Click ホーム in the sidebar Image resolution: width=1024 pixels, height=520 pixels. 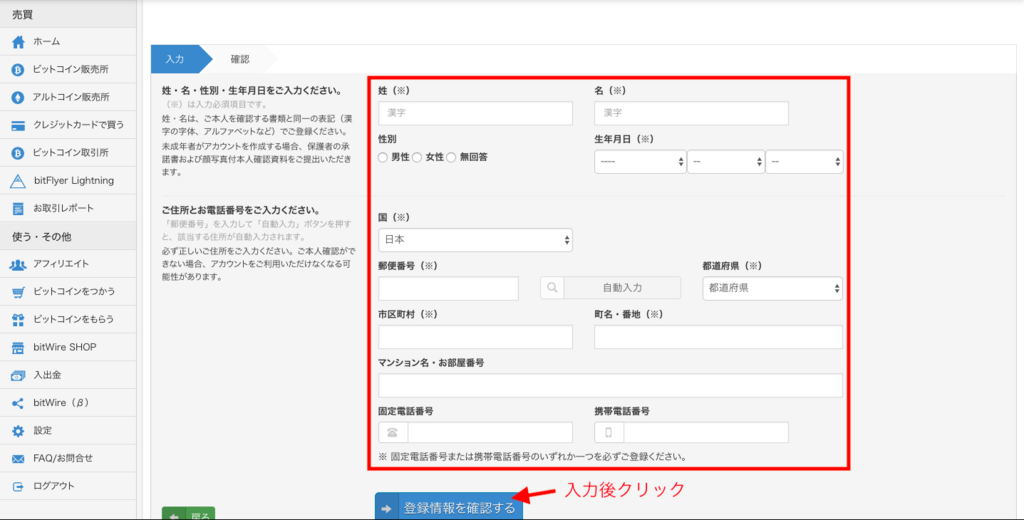pyautogui.click(x=68, y=41)
